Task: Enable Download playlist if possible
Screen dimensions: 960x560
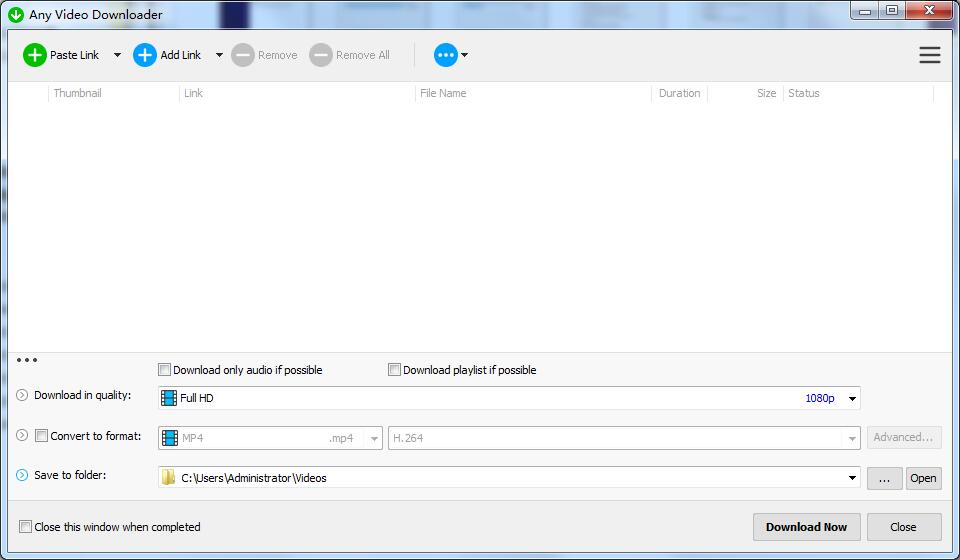Action: [395, 370]
